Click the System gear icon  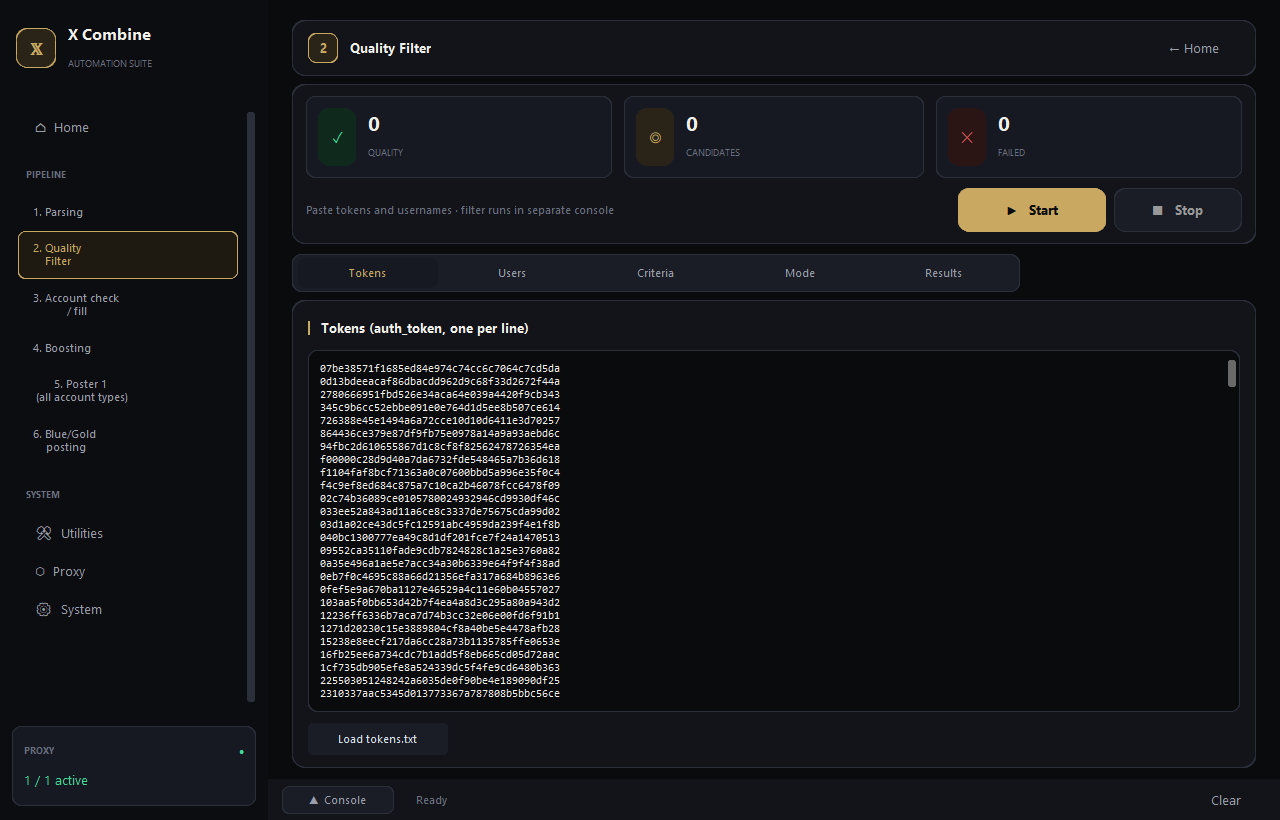pos(43,610)
